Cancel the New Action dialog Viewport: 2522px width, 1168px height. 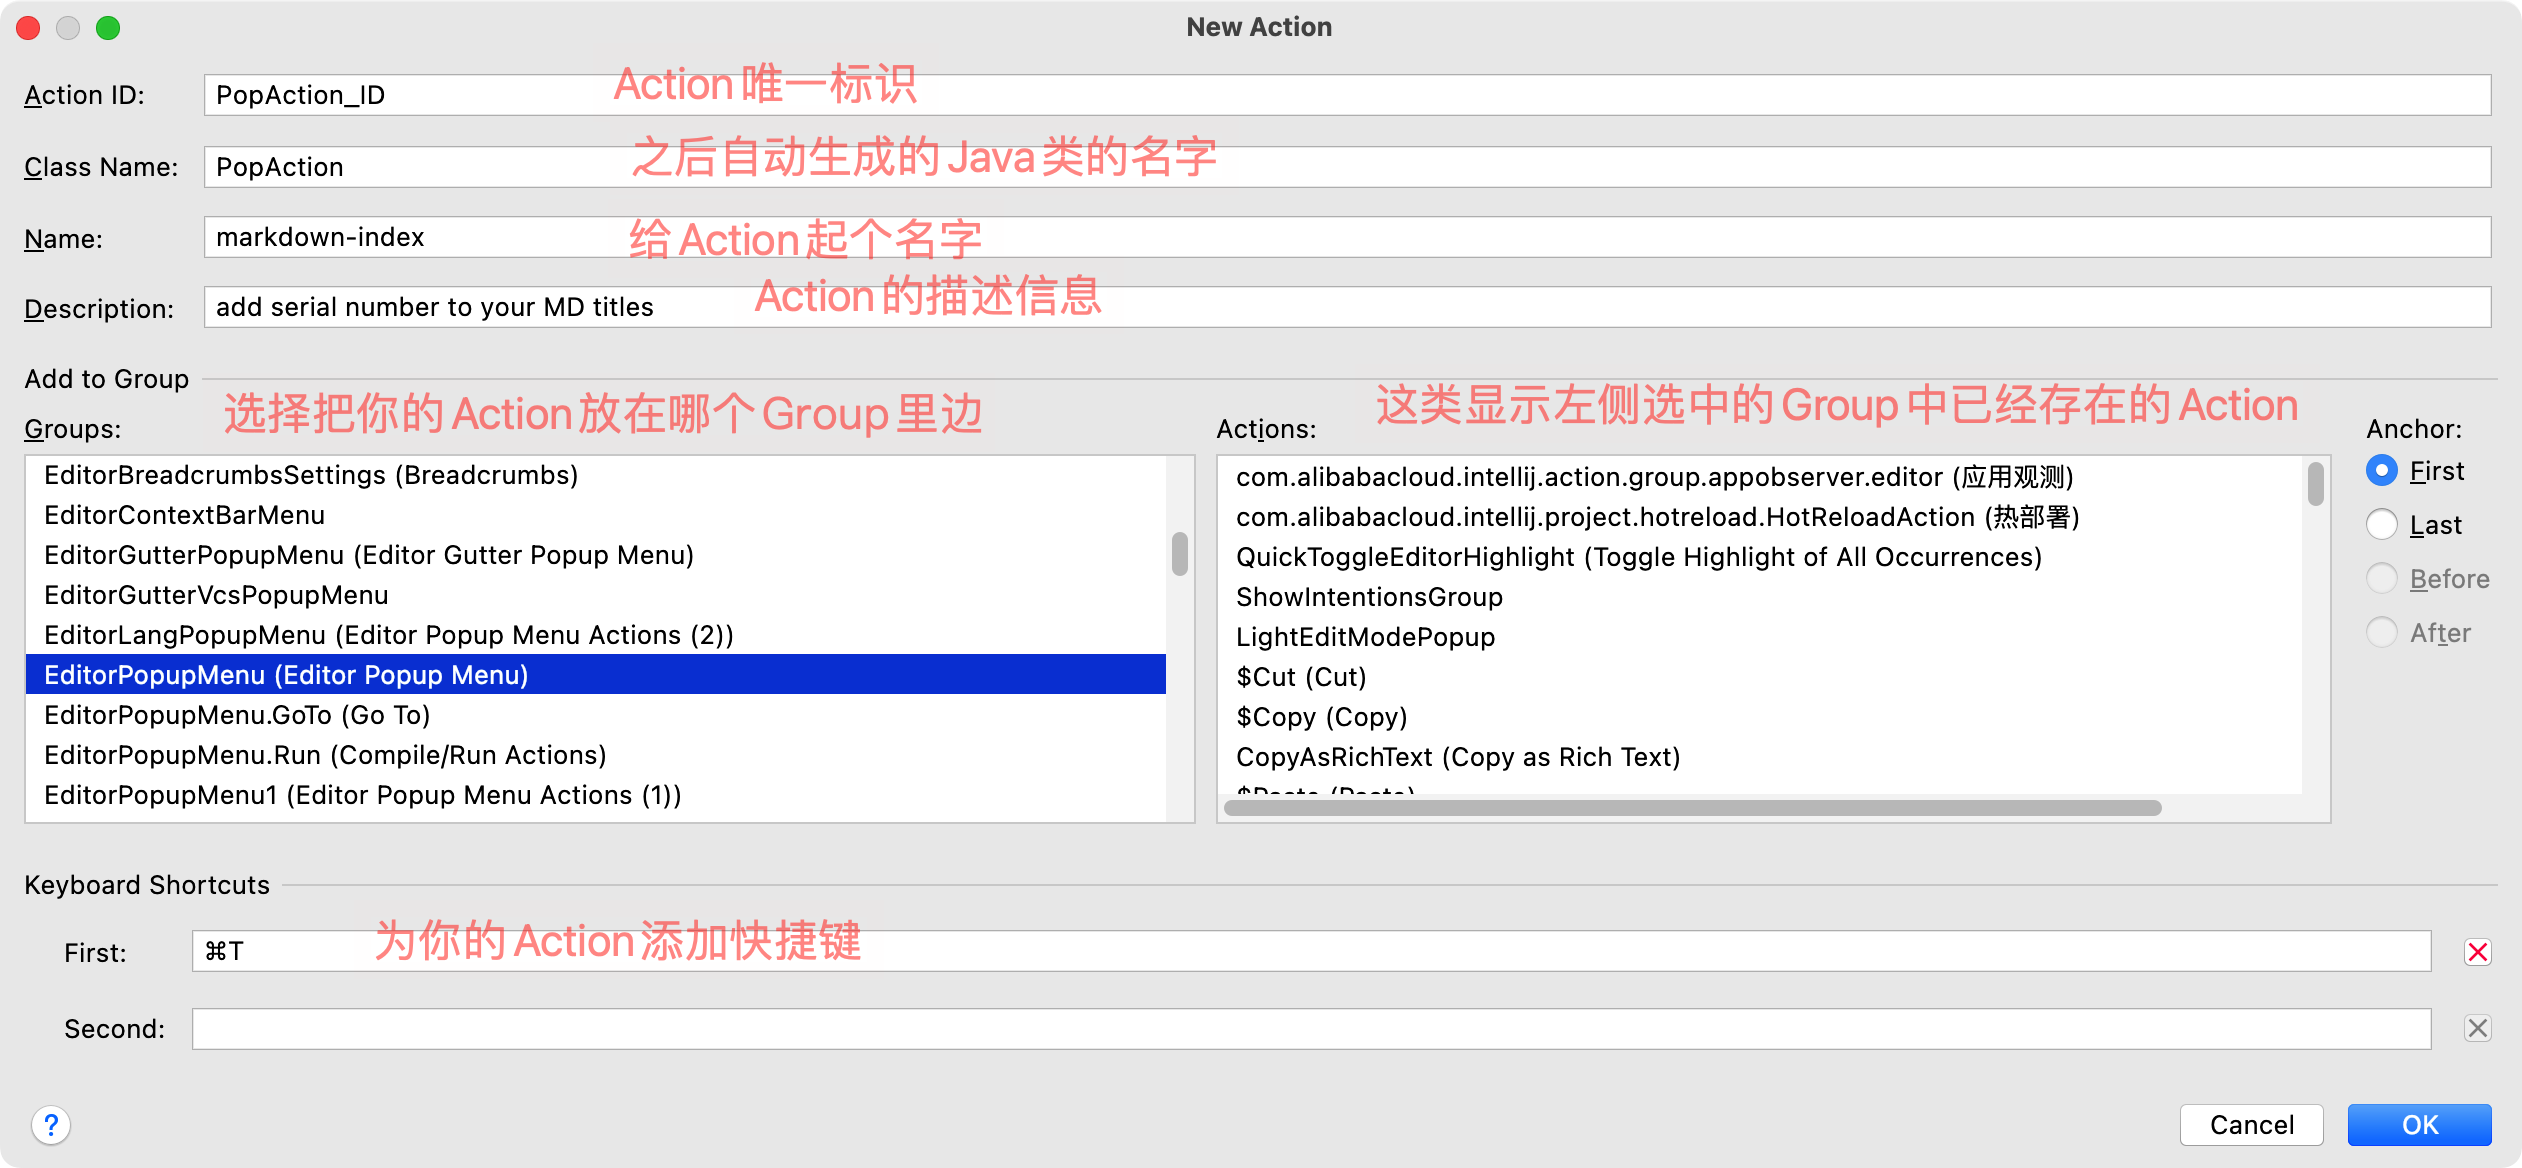tap(2252, 1124)
